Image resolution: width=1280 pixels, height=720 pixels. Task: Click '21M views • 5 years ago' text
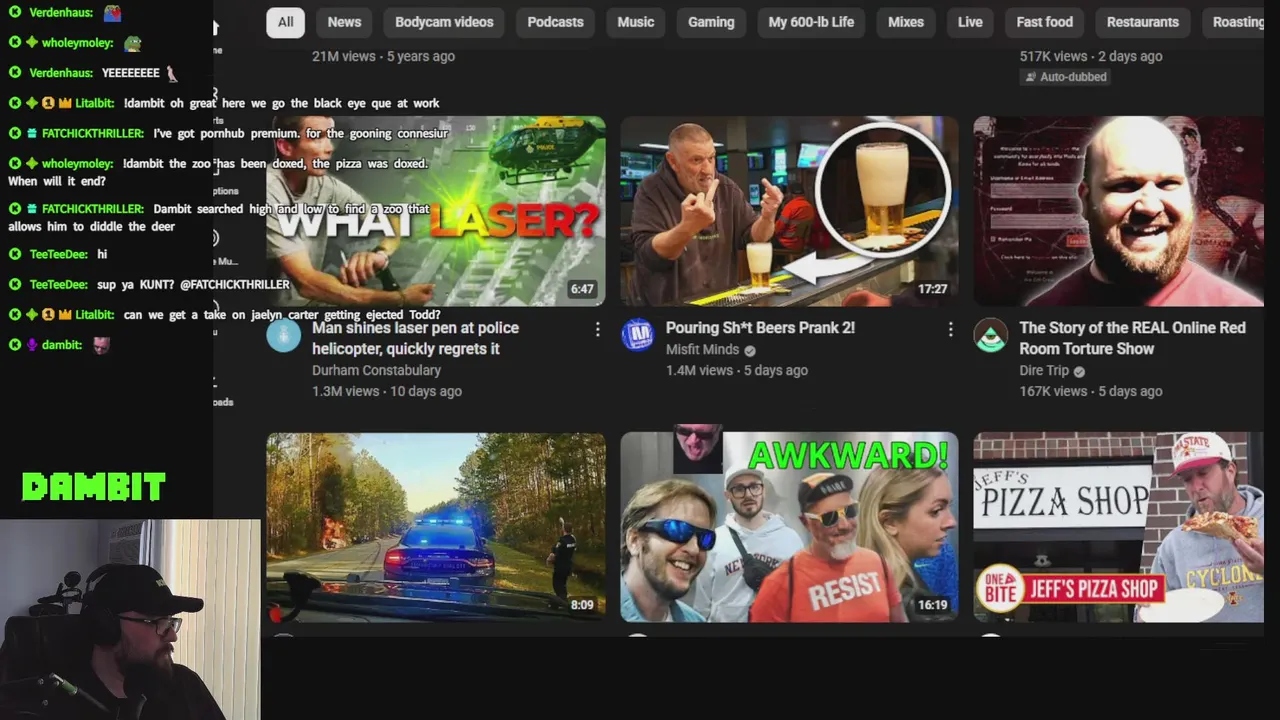[384, 56]
